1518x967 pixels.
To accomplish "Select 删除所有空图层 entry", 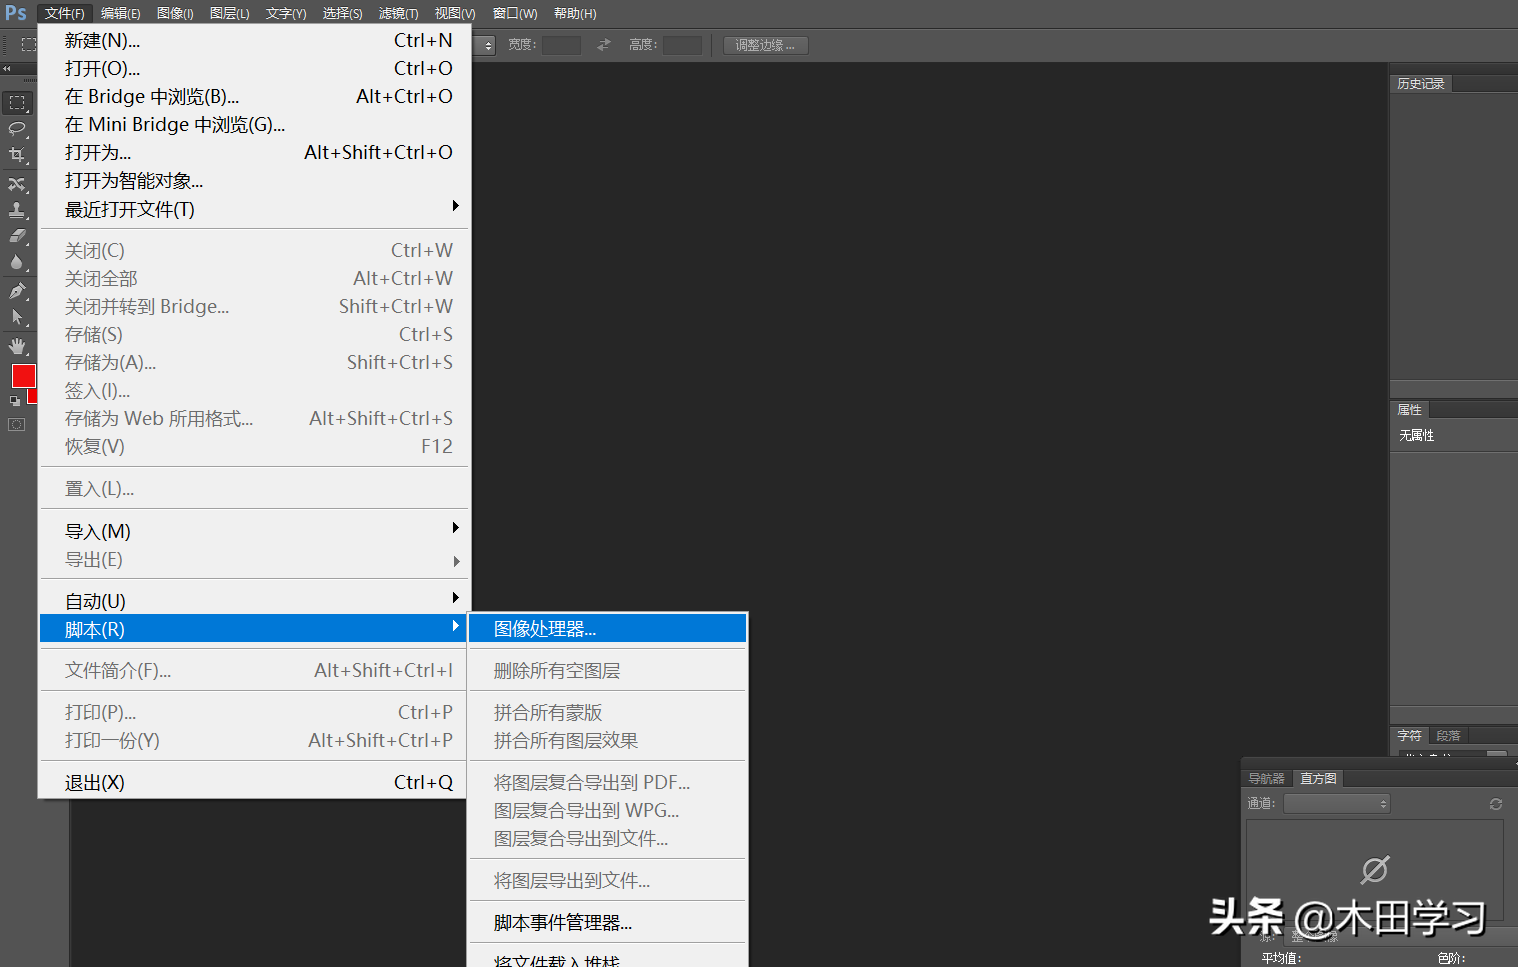I will pos(607,670).
